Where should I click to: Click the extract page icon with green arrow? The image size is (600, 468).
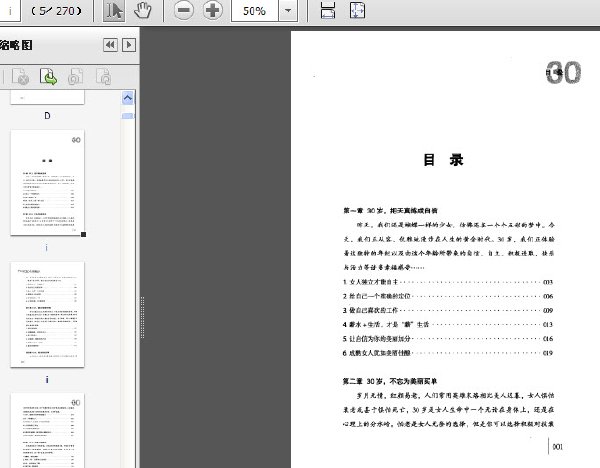48,76
